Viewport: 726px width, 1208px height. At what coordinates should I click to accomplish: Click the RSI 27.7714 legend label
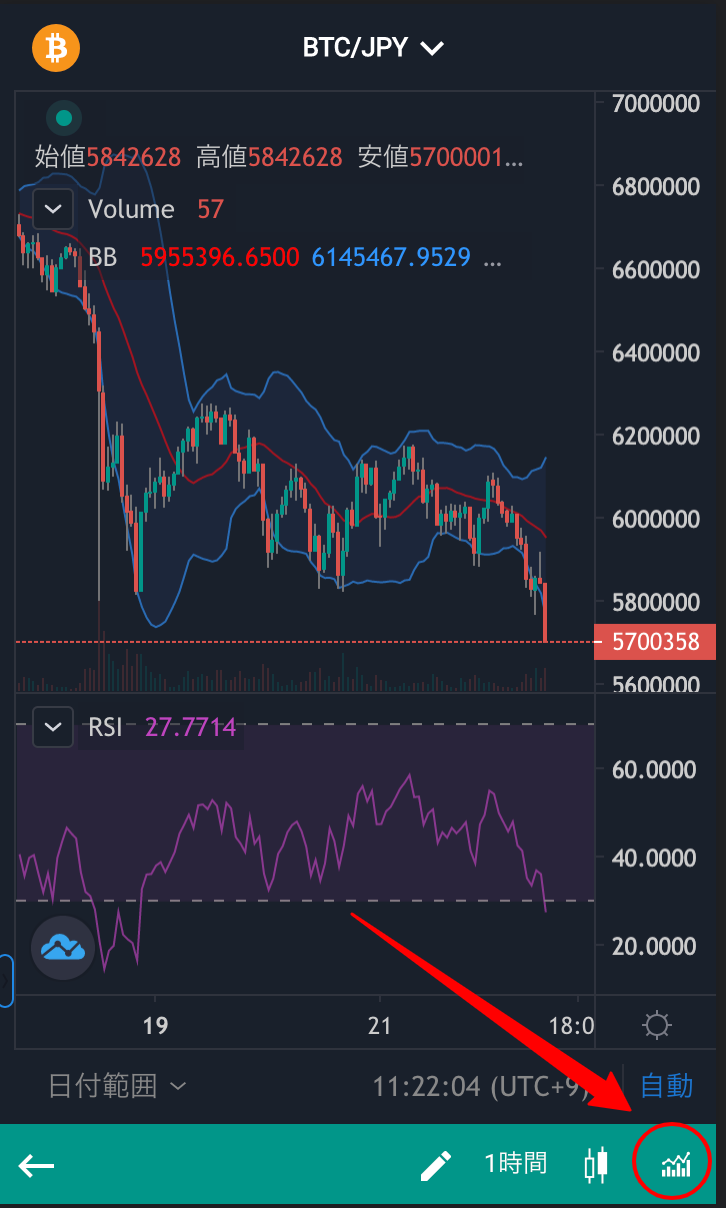[163, 727]
